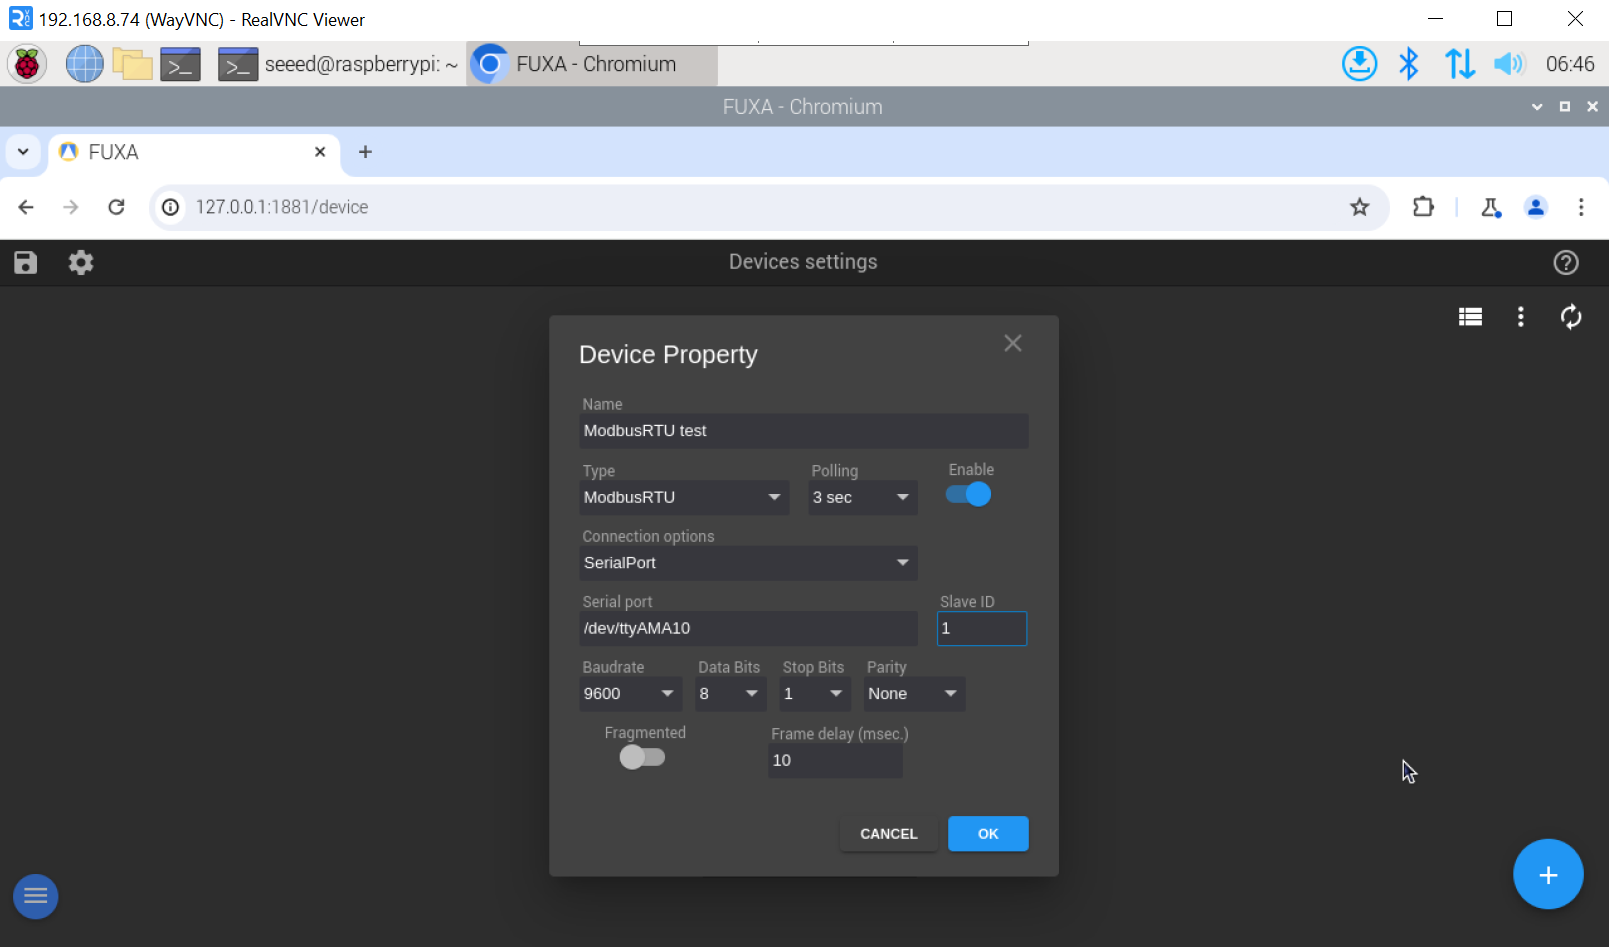
Task: Open the FUXA help question icon
Action: click(1566, 262)
